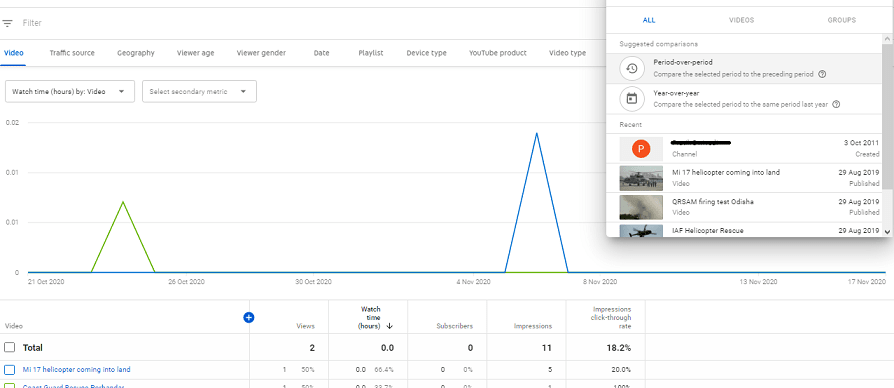Click the Mi 17 helicopter video thumbnail
This screenshot has width=894, height=388.
[x=641, y=178]
